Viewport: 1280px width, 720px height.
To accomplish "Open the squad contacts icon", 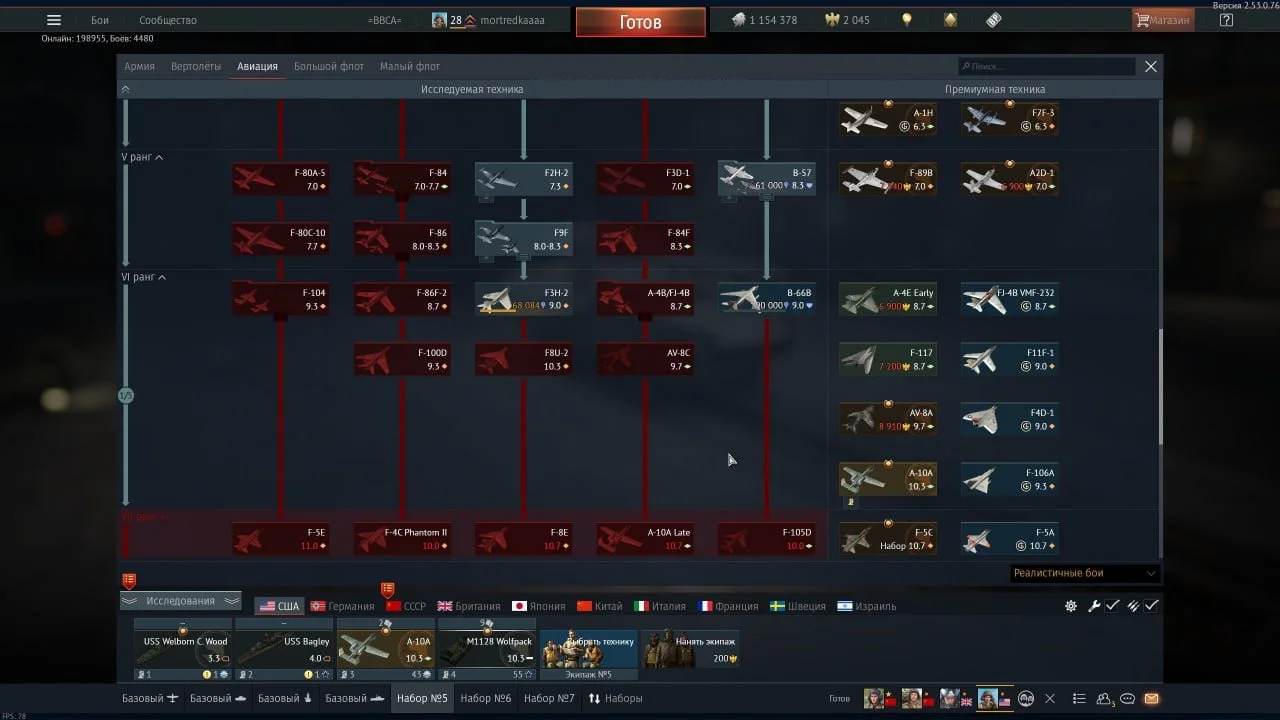I will click(x=1104, y=699).
